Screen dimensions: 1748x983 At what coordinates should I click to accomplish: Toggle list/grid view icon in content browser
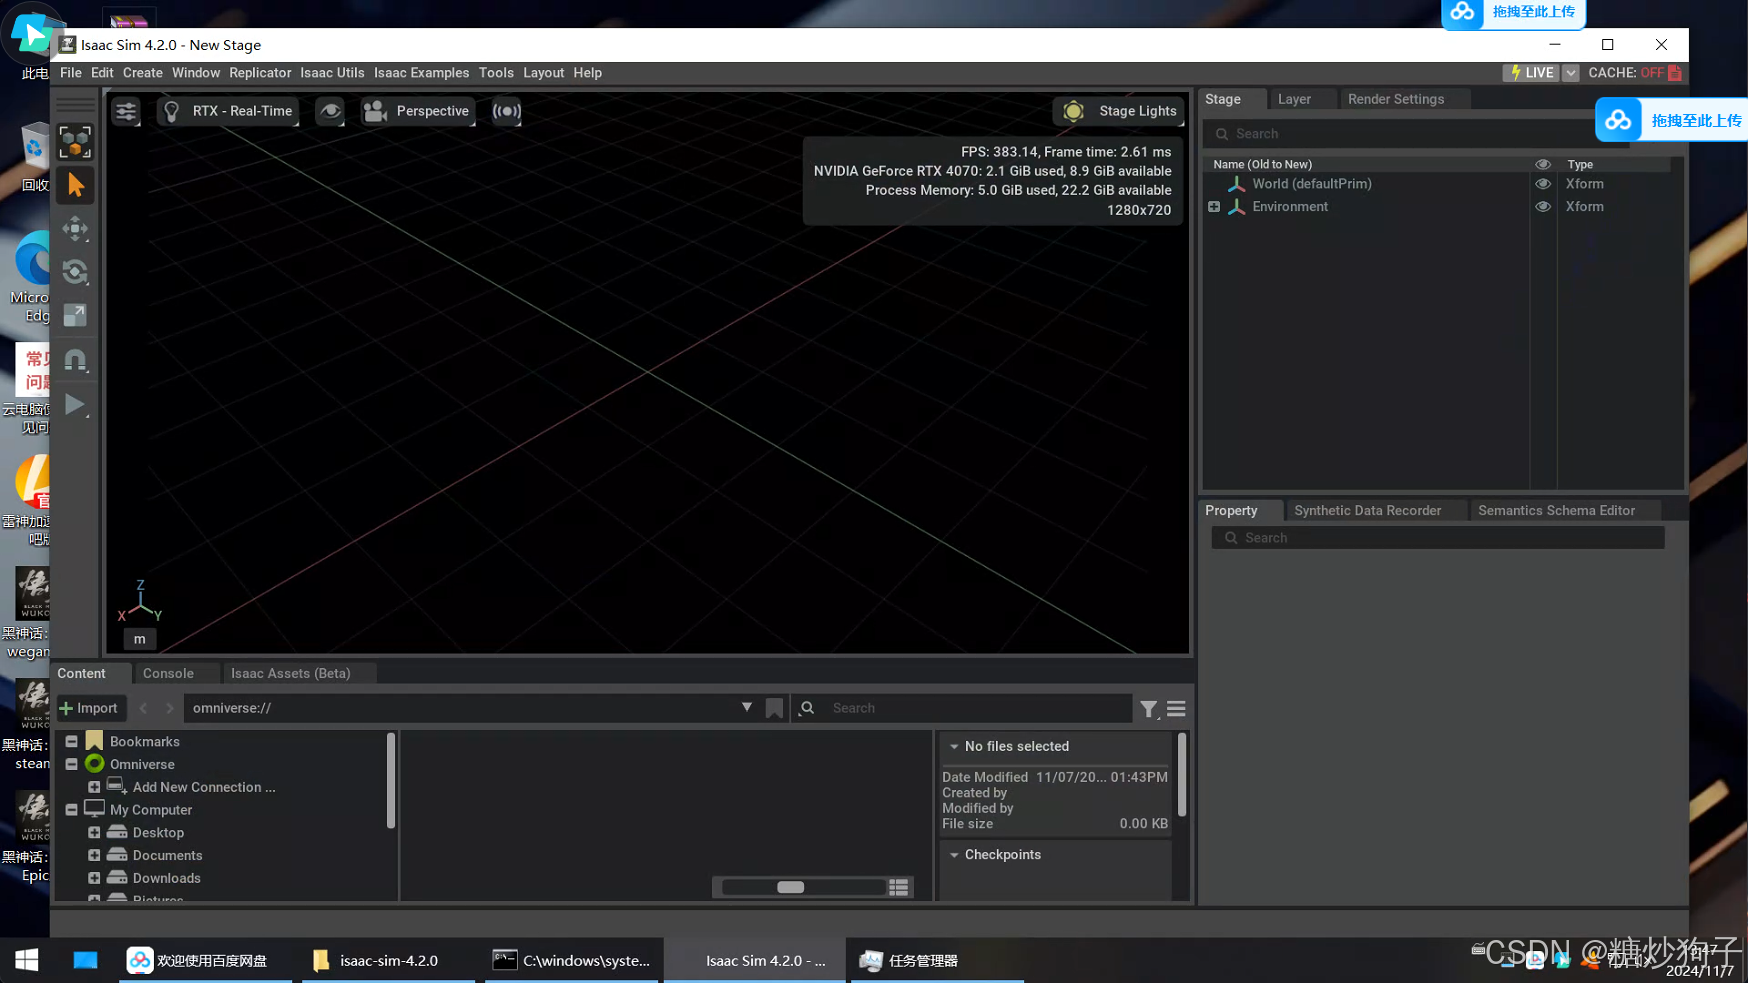pos(899,887)
